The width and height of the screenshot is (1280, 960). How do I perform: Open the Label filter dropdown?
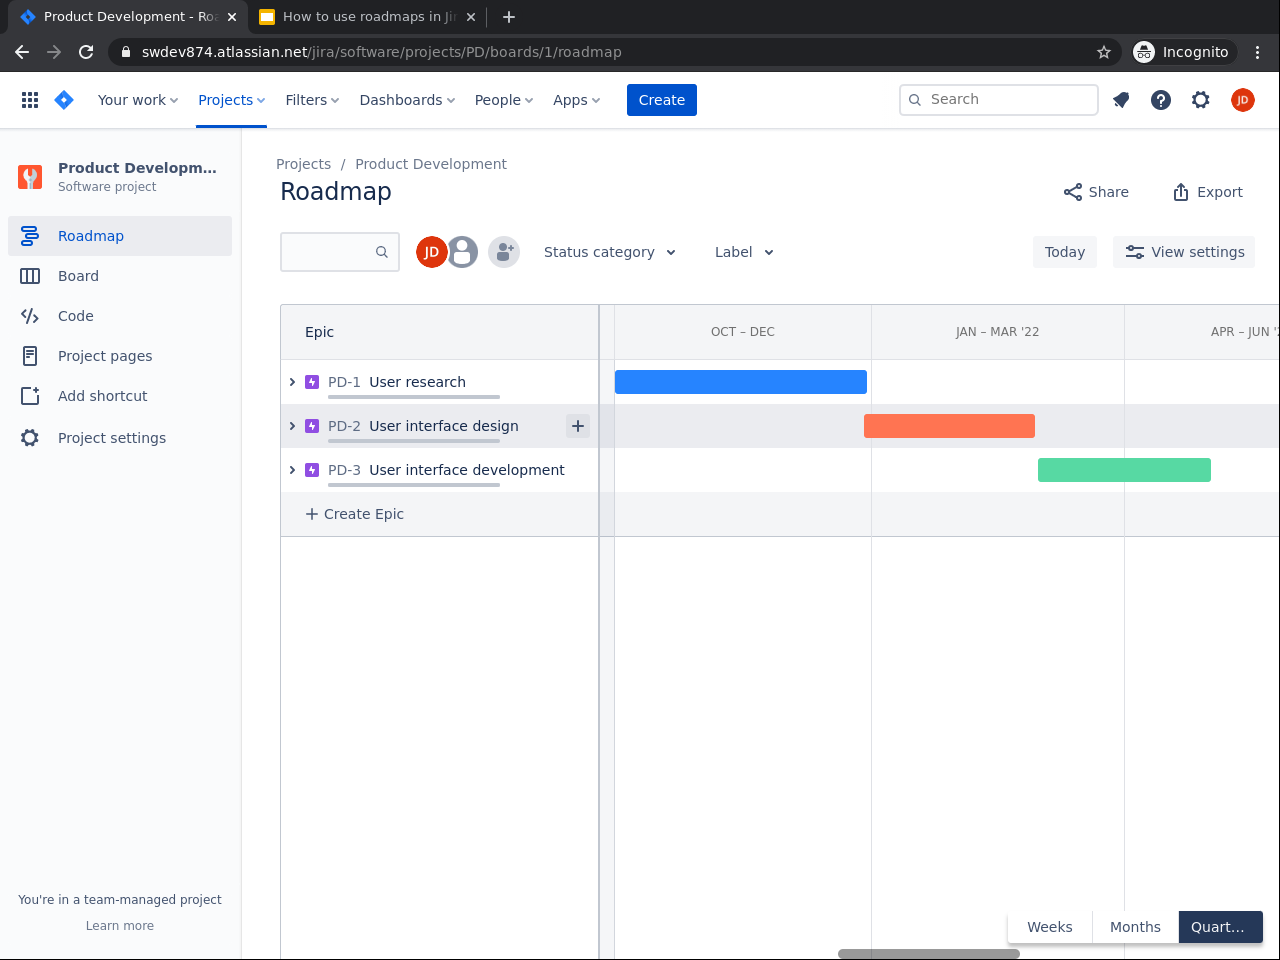coord(744,252)
